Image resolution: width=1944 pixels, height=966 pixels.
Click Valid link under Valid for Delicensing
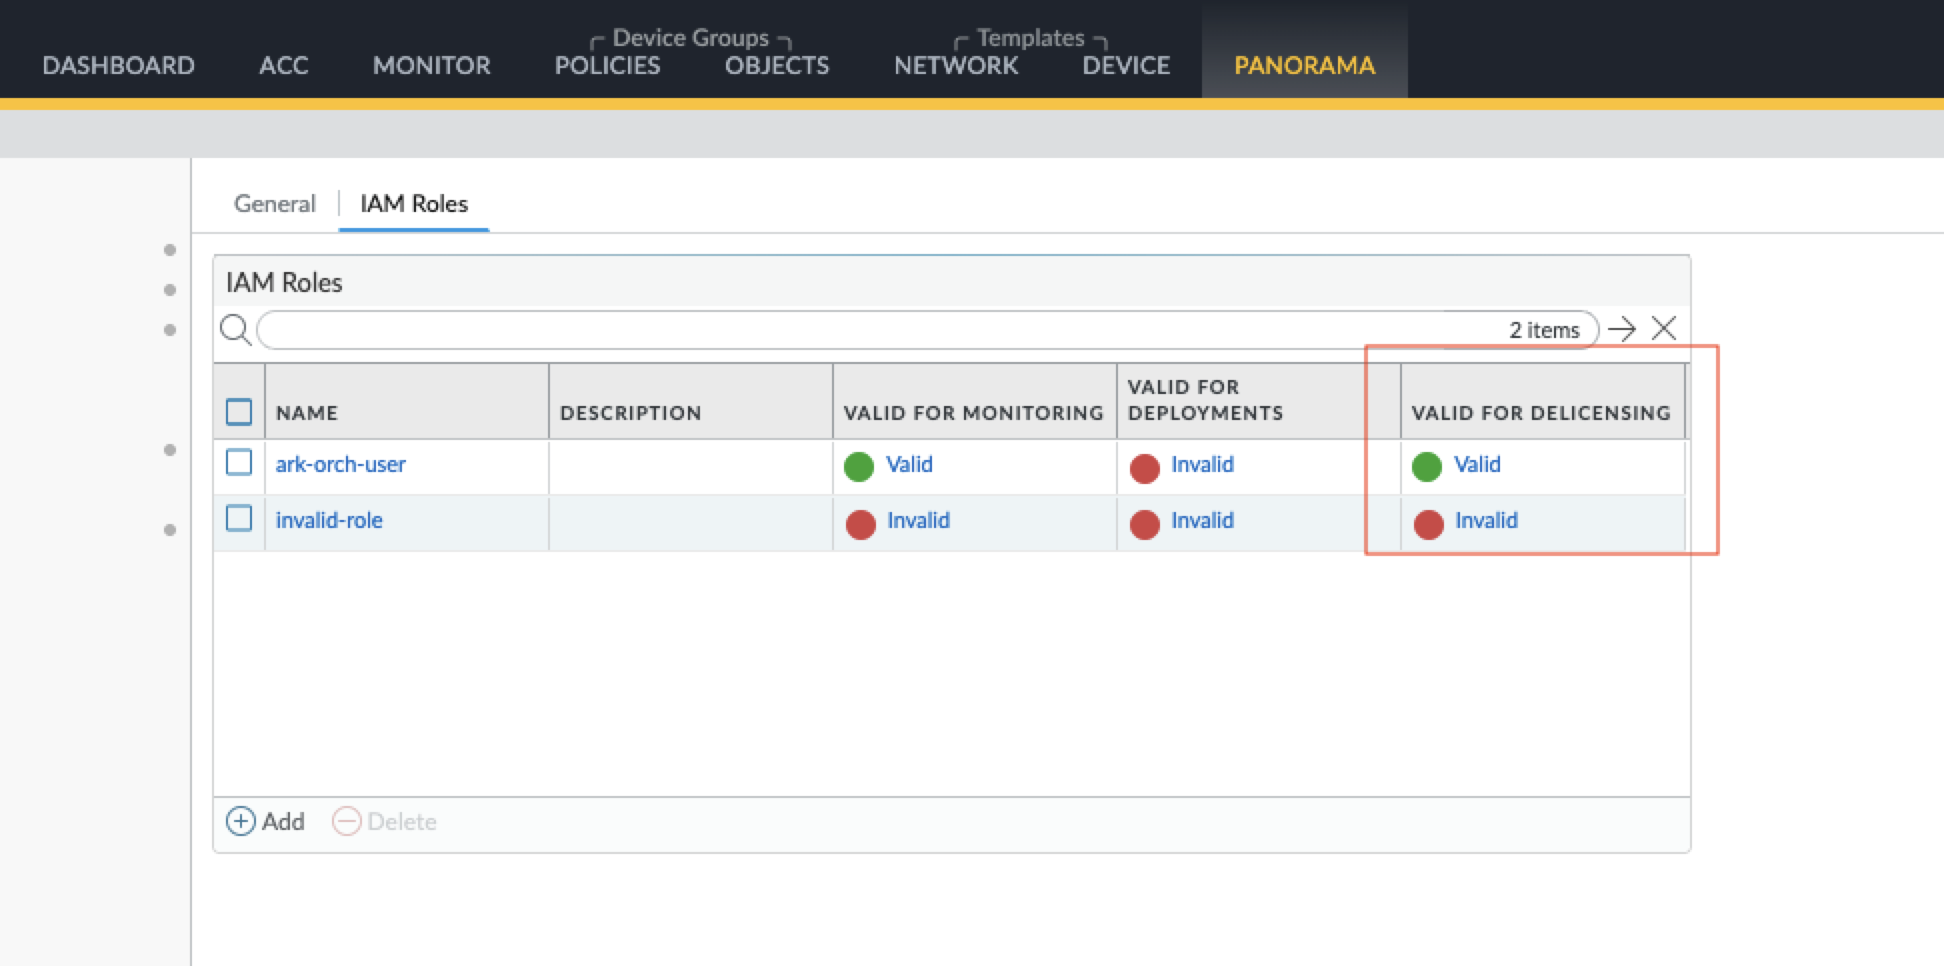pyautogui.click(x=1477, y=464)
